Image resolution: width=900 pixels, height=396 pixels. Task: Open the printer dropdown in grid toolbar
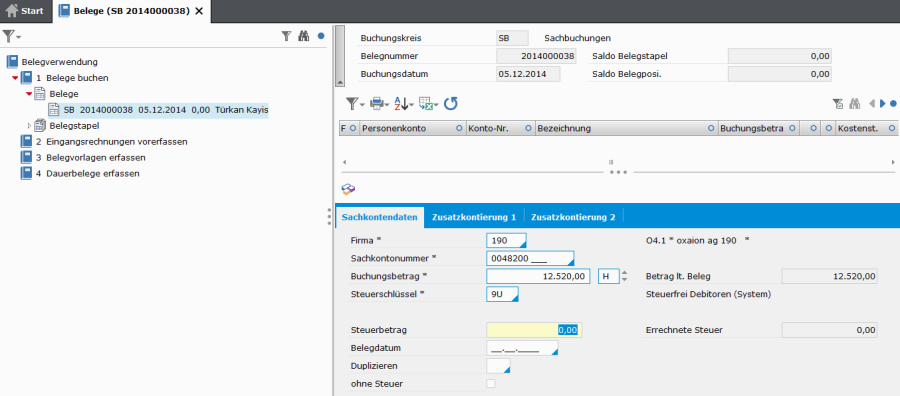click(x=379, y=104)
